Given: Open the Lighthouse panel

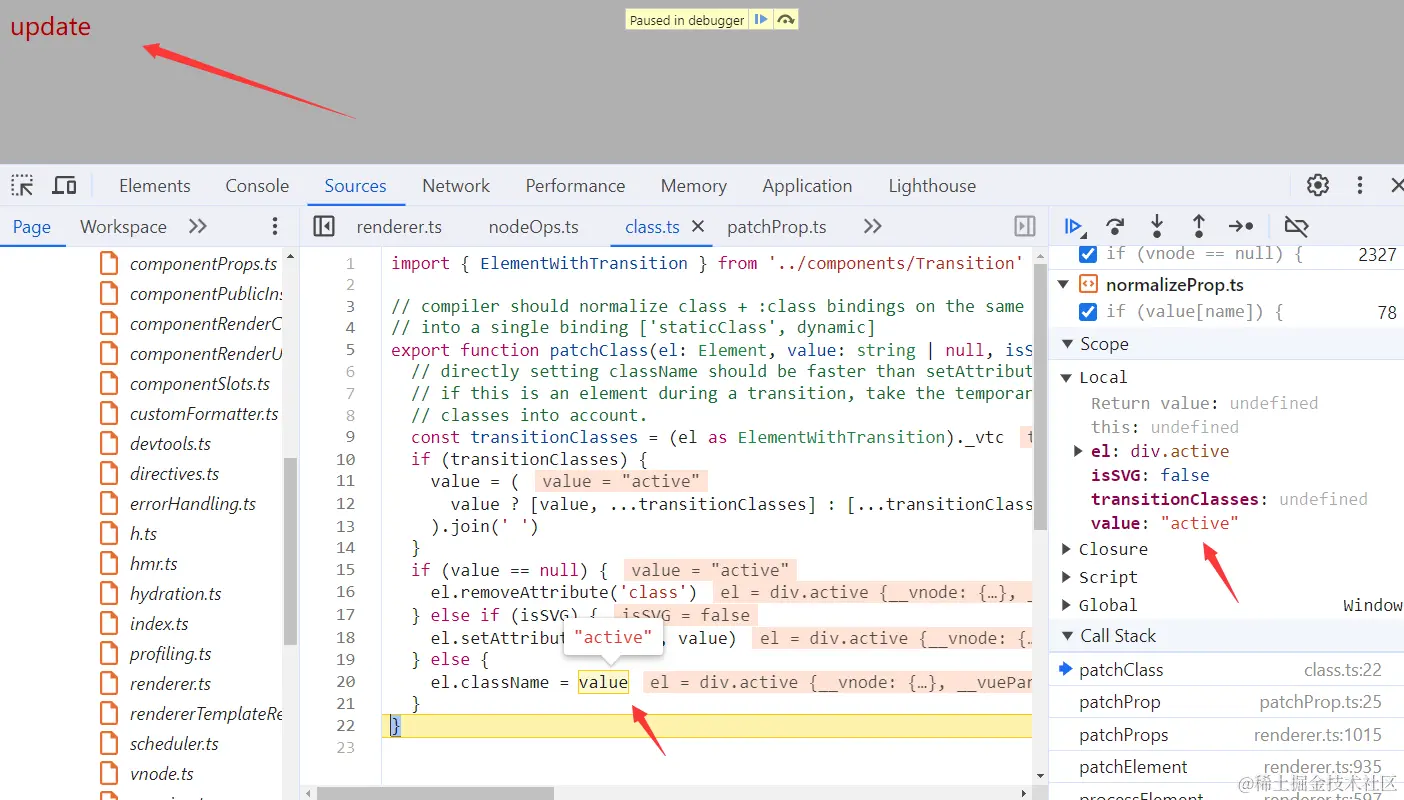Looking at the screenshot, I should coord(932,186).
